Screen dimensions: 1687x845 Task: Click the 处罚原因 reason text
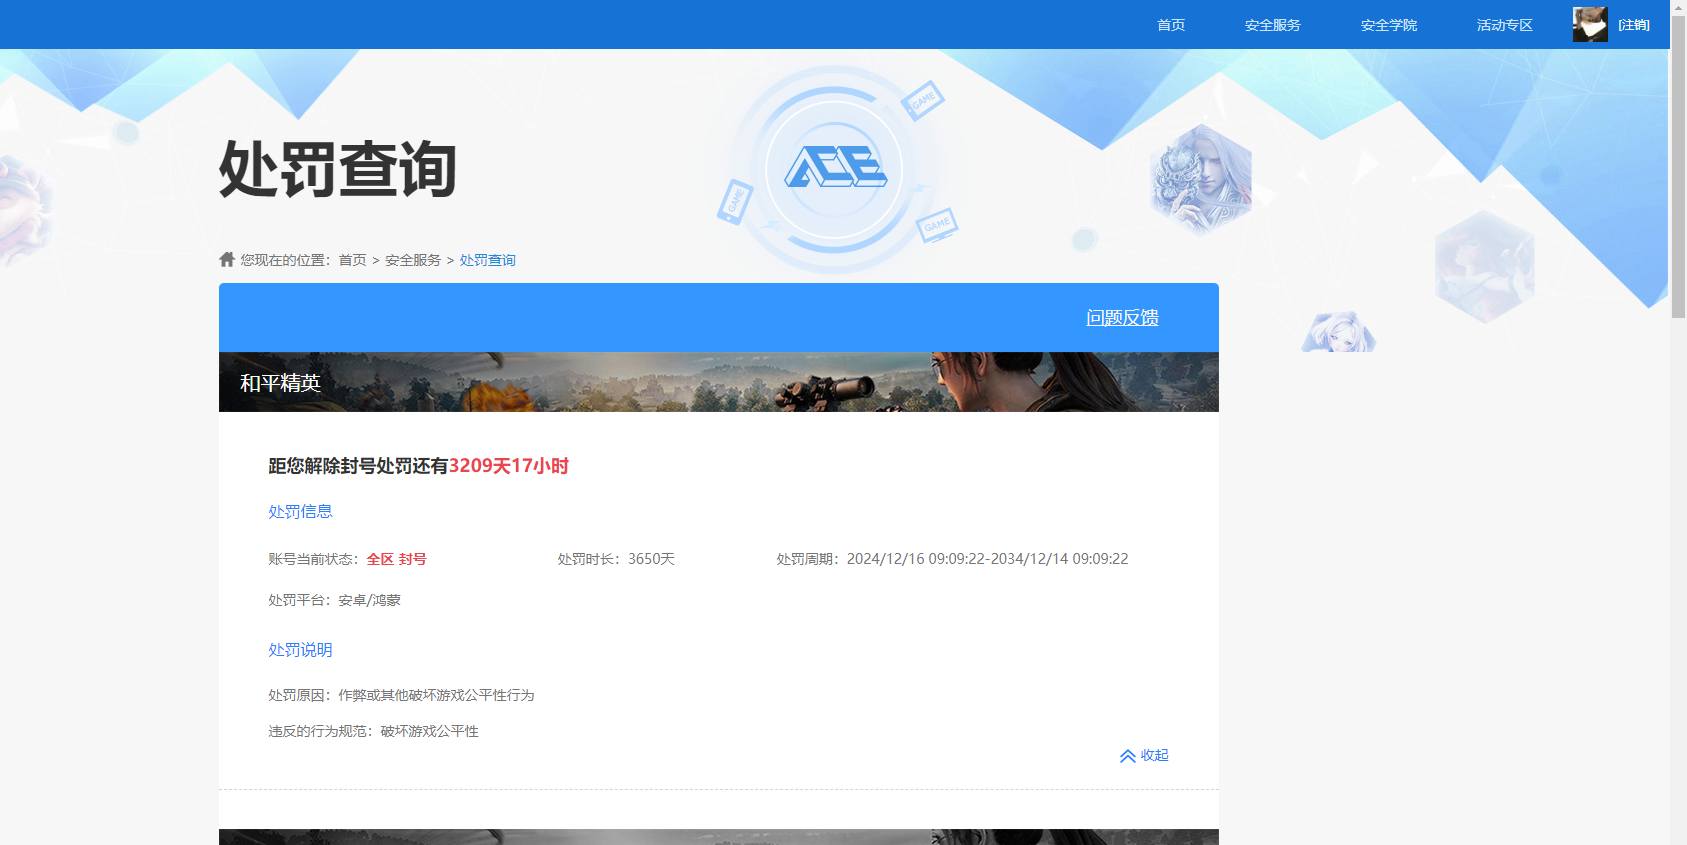[x=401, y=695]
